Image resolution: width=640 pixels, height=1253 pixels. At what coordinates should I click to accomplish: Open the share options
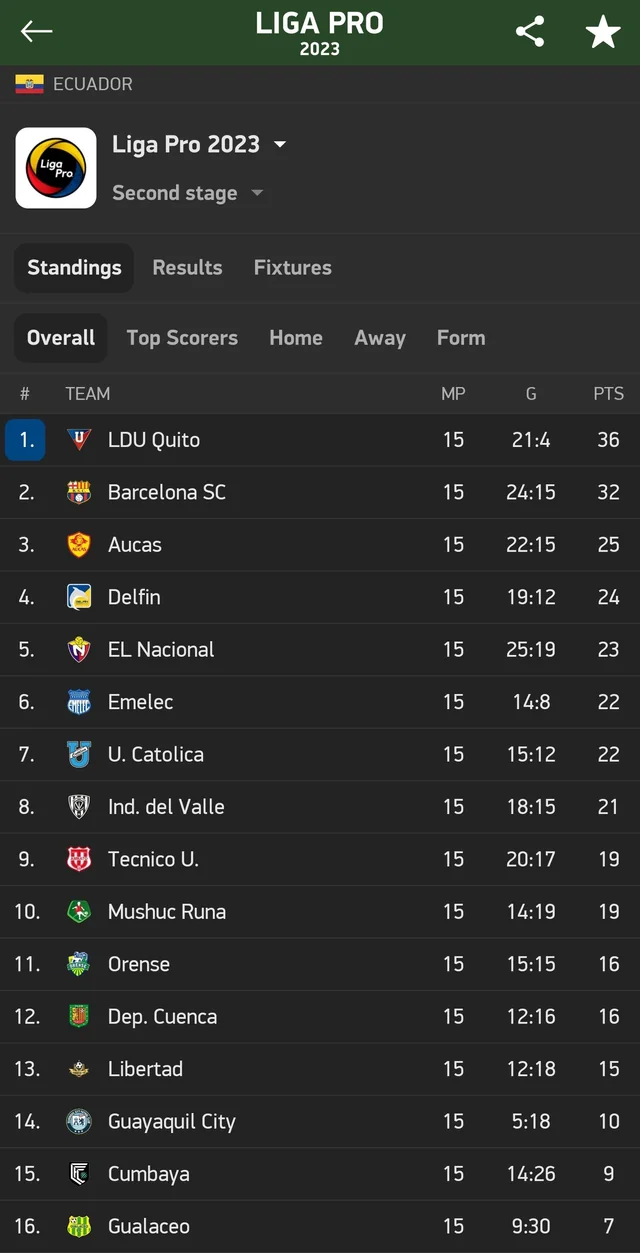(529, 31)
